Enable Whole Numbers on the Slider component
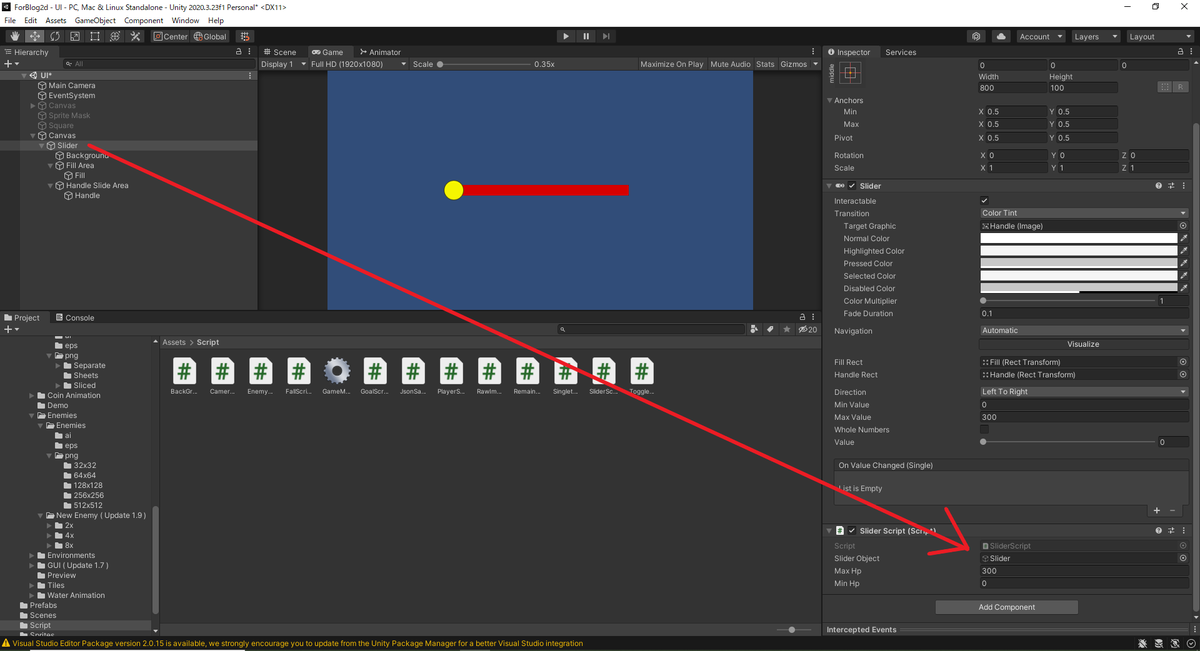The height and width of the screenshot is (651, 1200). point(985,429)
